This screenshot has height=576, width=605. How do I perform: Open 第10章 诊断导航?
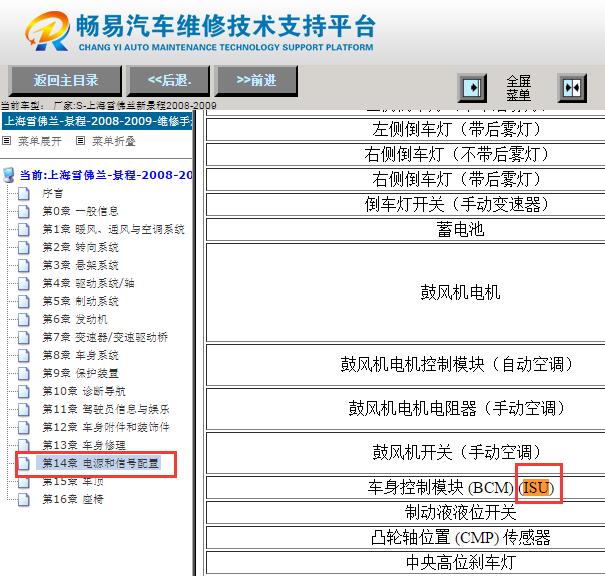pyautogui.click(x=84, y=391)
